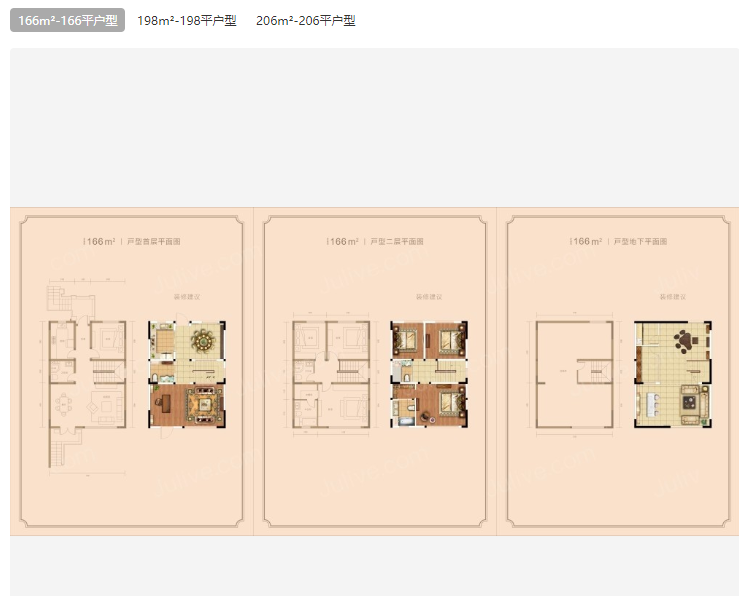Click the staircase in the basement blueprint
739x596 pixels.
tap(598, 374)
